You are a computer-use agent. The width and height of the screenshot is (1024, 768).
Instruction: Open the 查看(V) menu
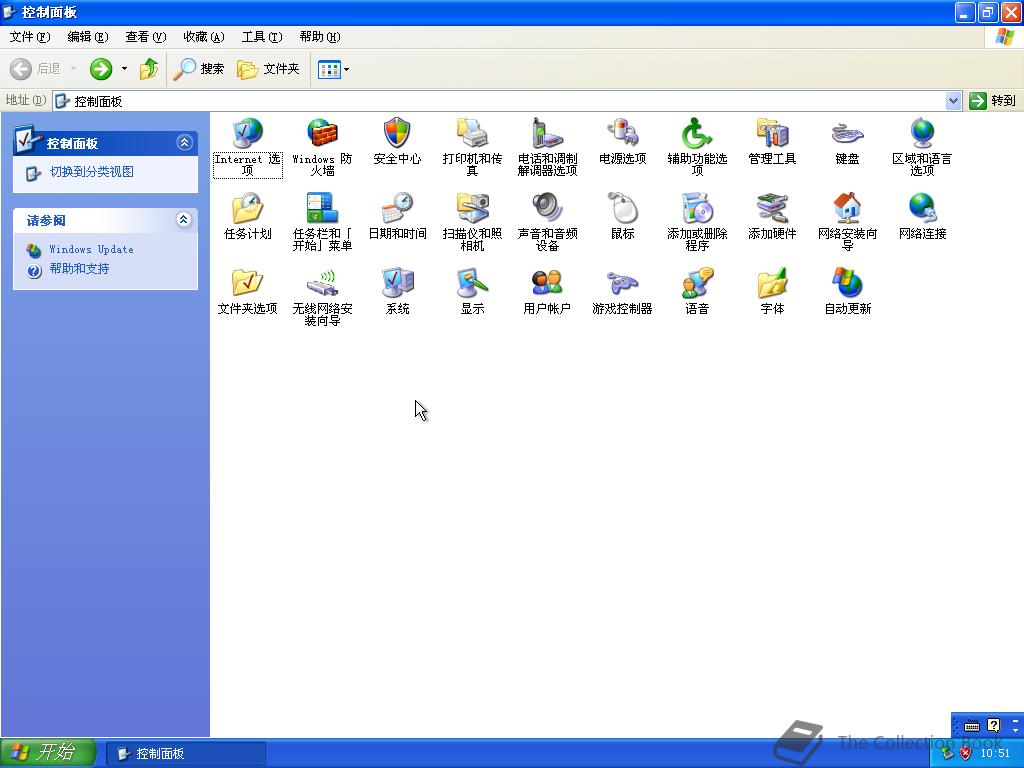146,37
